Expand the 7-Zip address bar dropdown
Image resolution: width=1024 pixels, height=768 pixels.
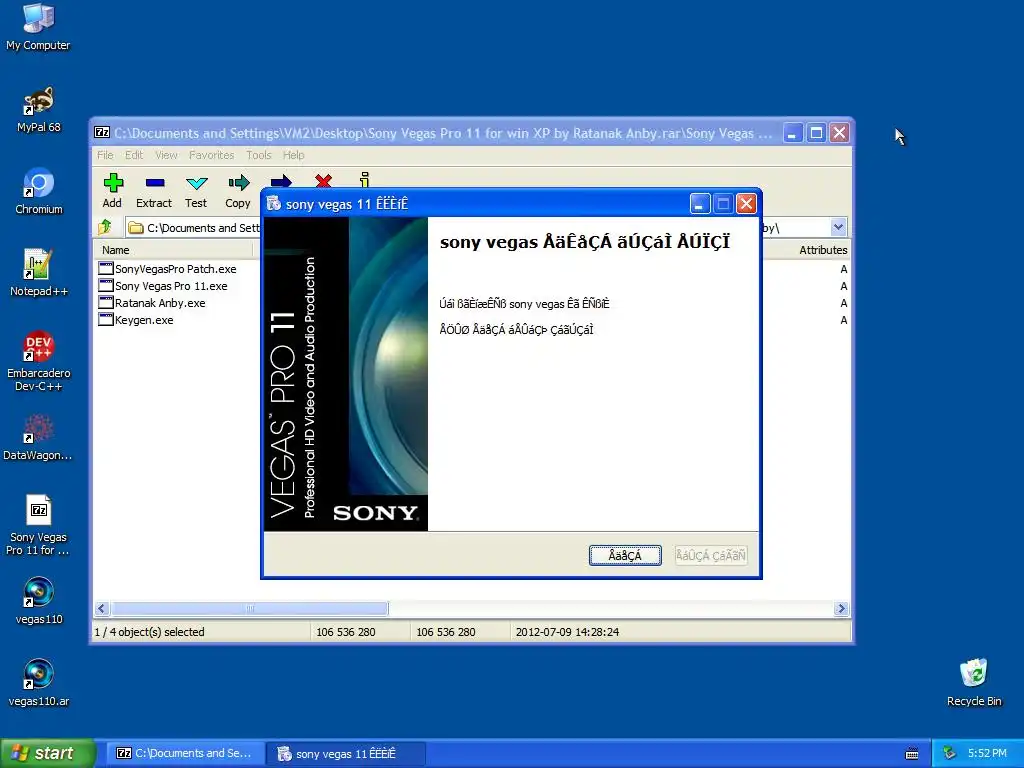coord(838,227)
